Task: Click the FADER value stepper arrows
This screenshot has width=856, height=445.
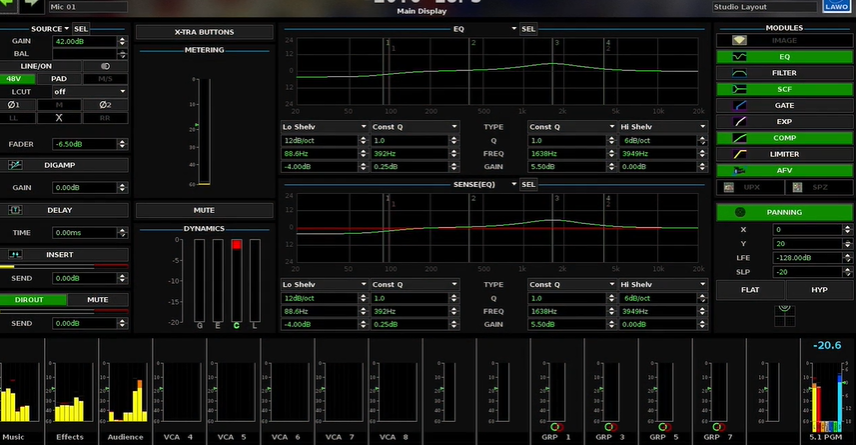Action: pyautogui.click(x=122, y=144)
